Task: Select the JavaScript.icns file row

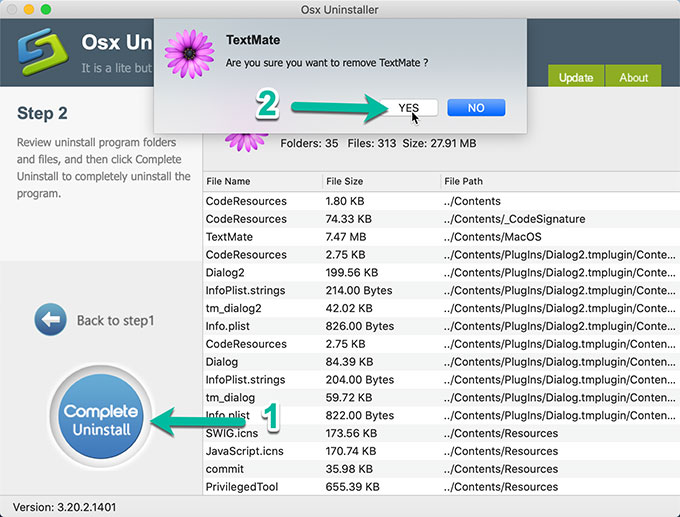Action: tap(441, 451)
